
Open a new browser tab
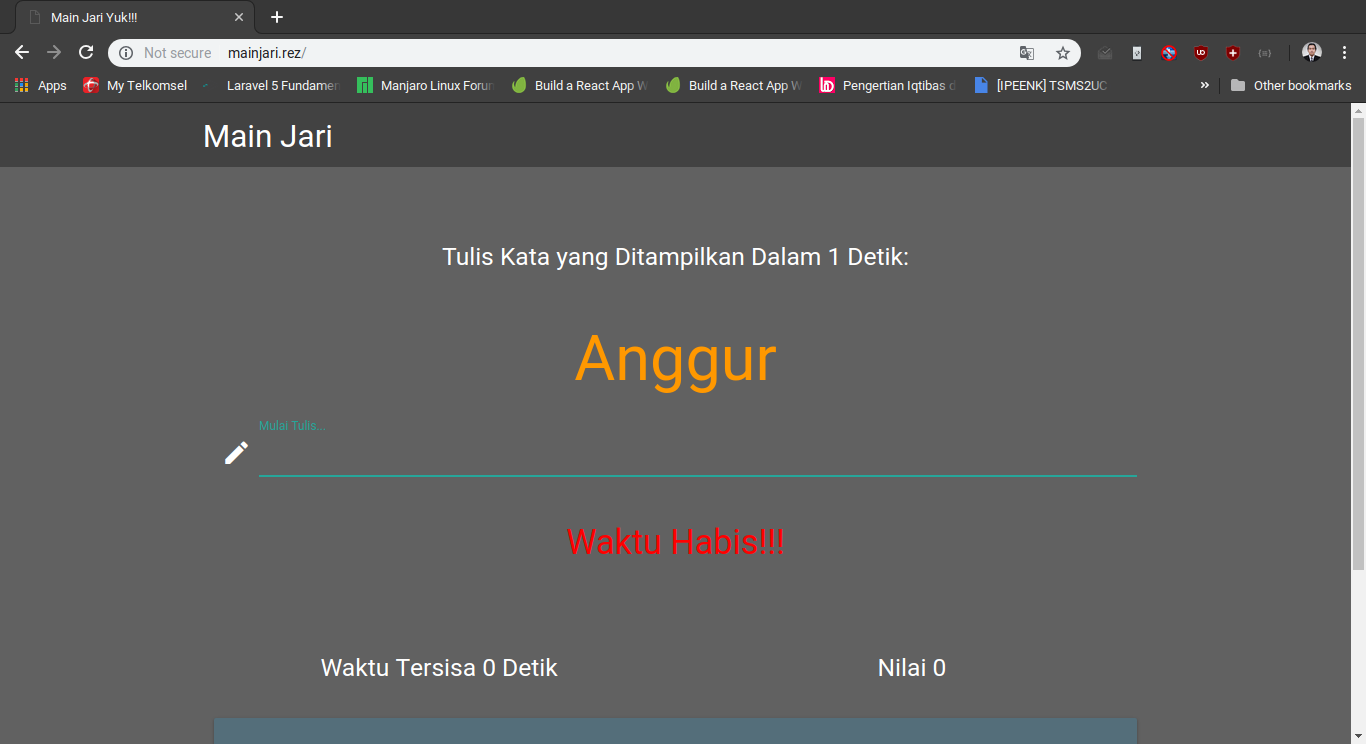coord(277,17)
